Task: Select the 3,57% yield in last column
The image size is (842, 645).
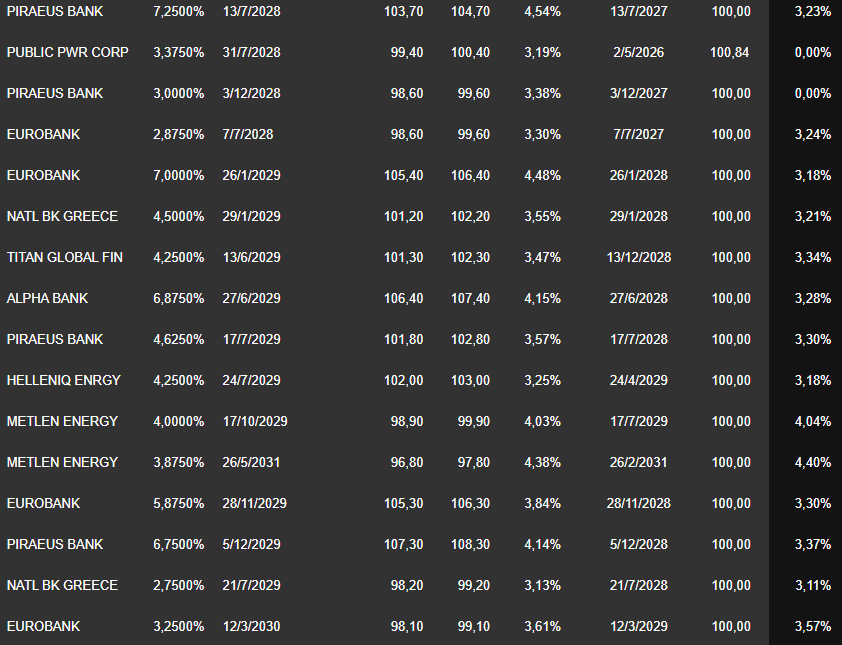Action: tap(812, 626)
